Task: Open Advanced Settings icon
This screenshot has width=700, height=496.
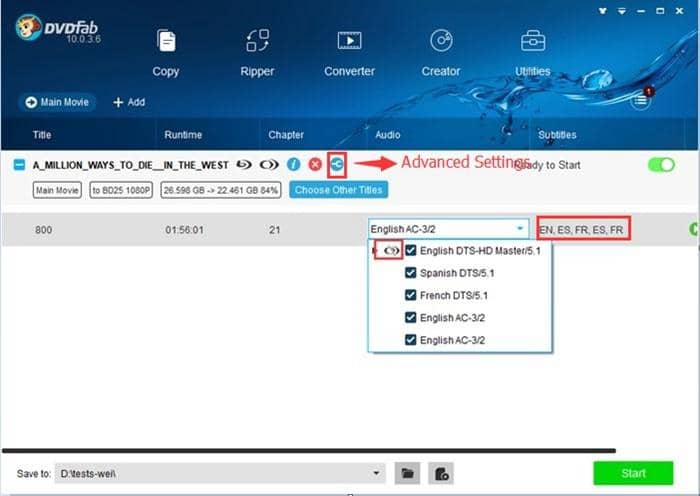Action: (337, 165)
